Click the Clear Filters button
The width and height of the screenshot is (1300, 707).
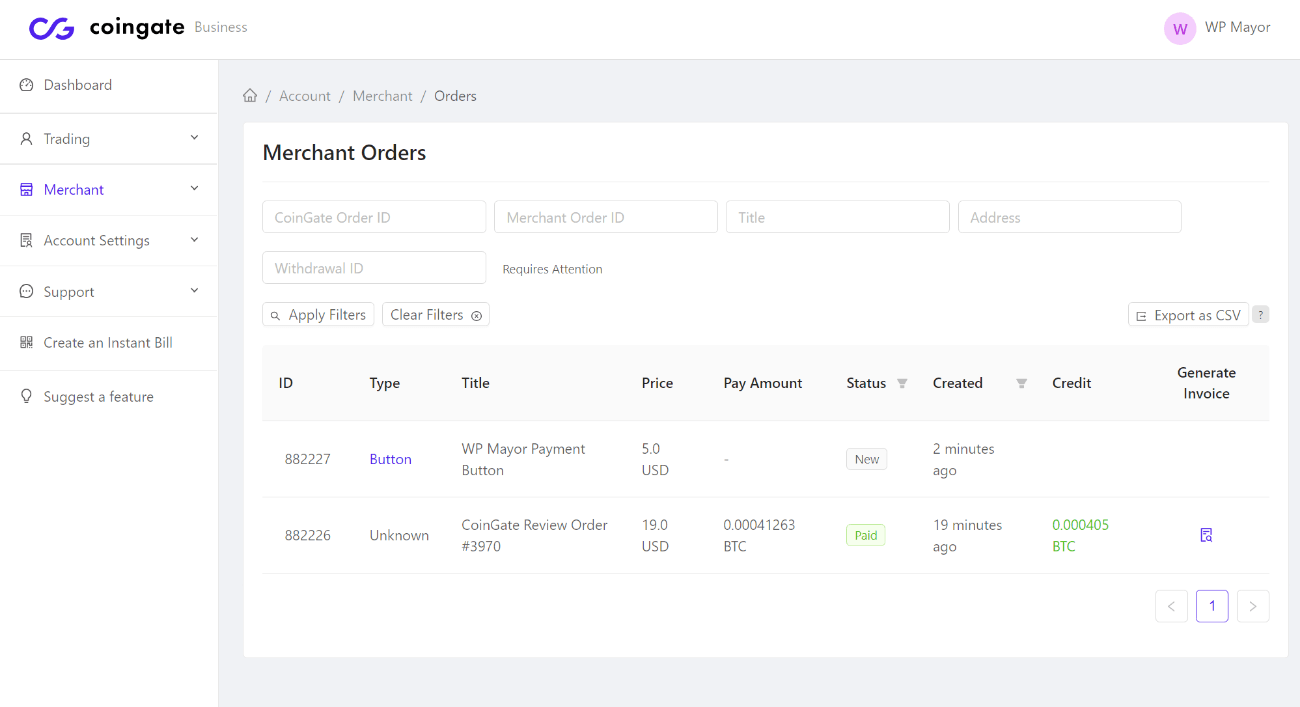(436, 314)
